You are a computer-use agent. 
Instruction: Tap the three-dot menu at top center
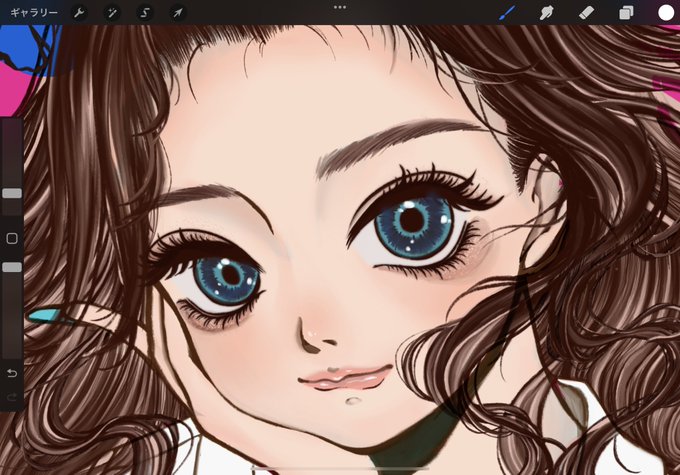(x=340, y=7)
